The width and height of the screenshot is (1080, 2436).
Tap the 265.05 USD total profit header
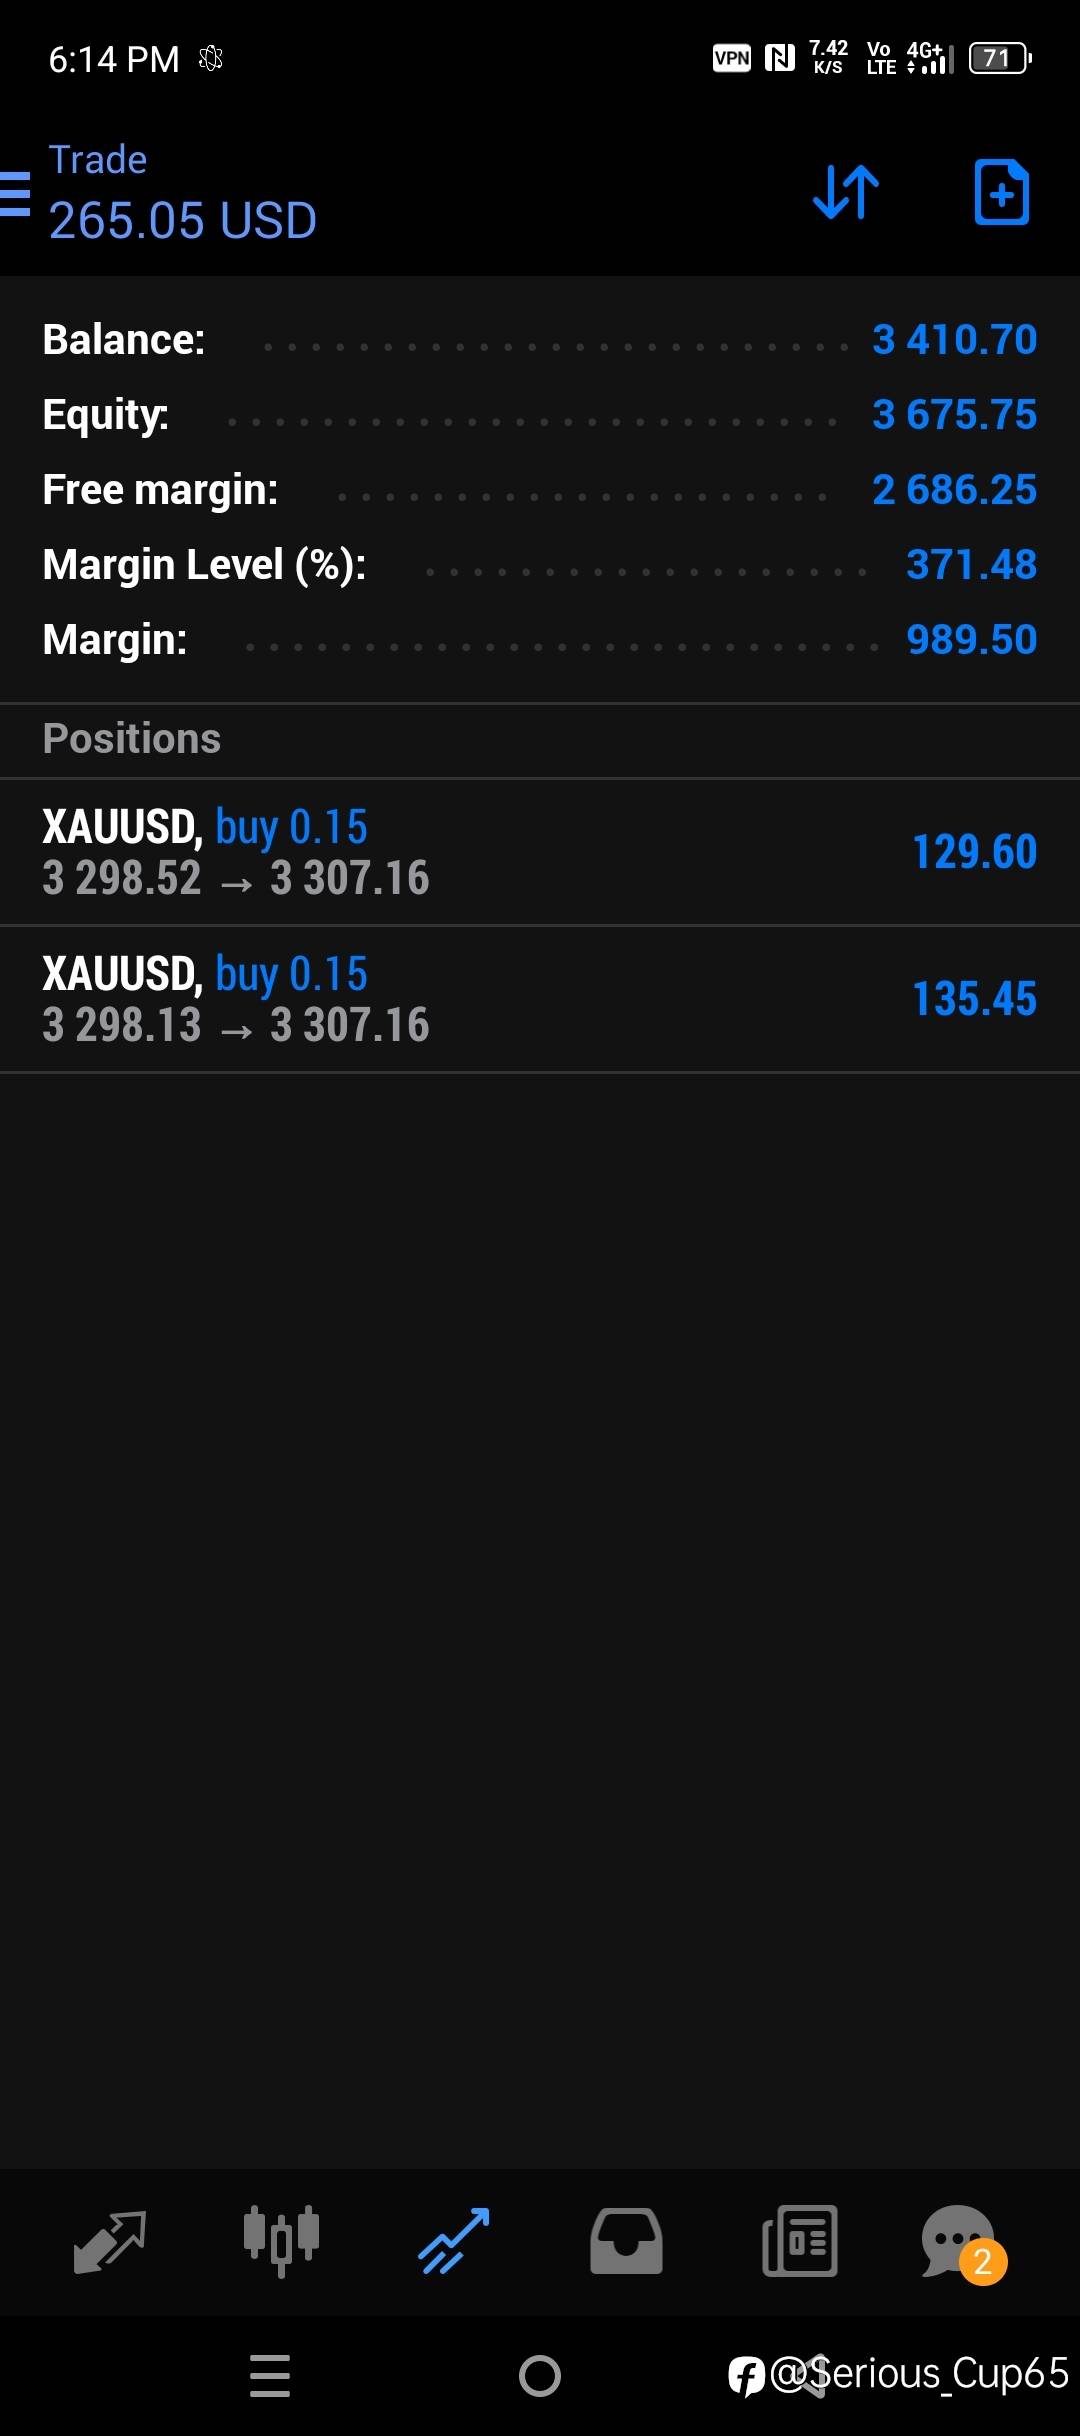pos(183,221)
